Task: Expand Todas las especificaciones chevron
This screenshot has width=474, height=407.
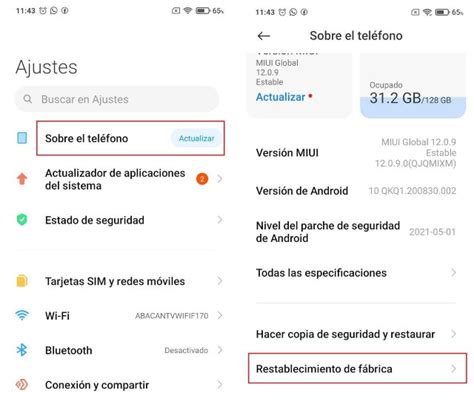Action: [454, 273]
